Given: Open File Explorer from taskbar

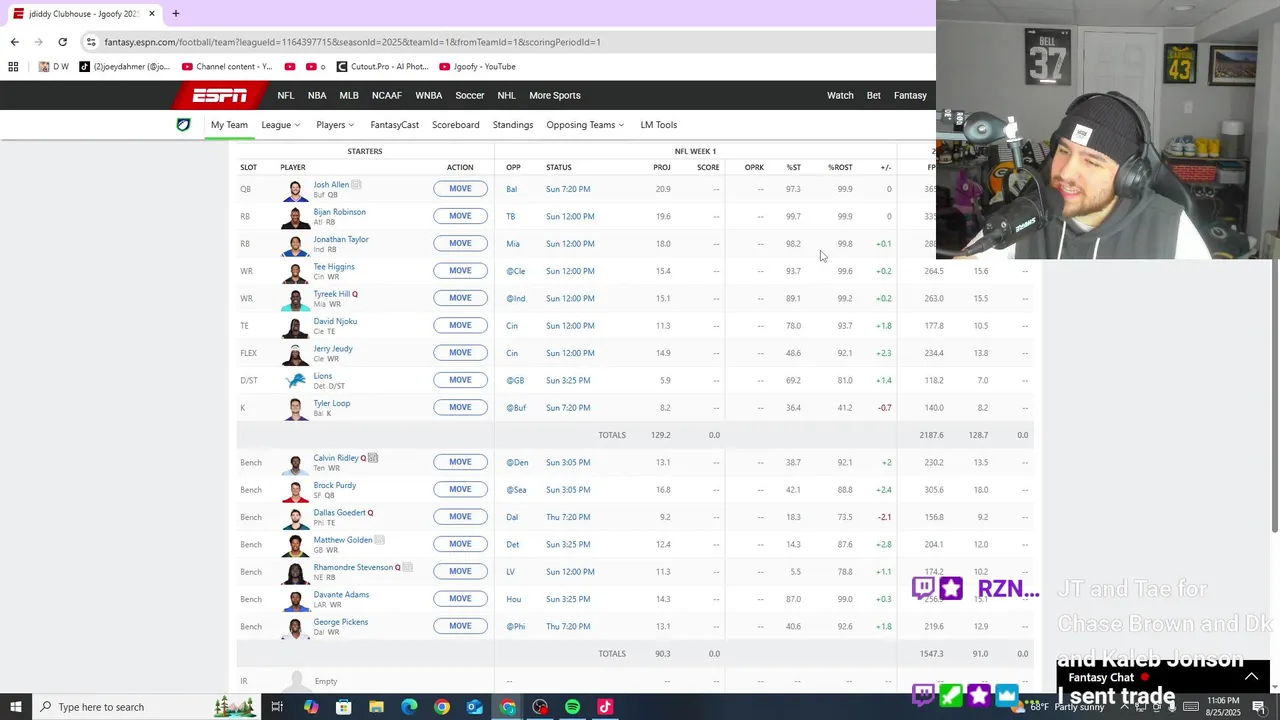Looking at the screenshot, I should click(x=376, y=707).
